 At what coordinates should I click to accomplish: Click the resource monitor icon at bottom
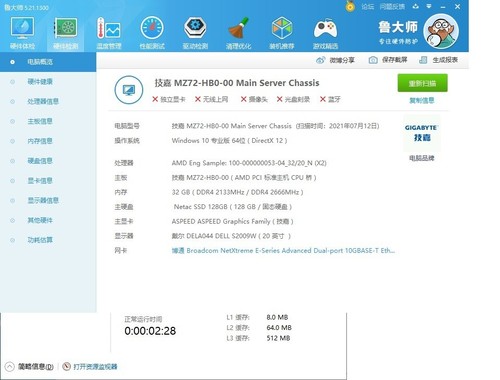pyautogui.click(x=67, y=366)
